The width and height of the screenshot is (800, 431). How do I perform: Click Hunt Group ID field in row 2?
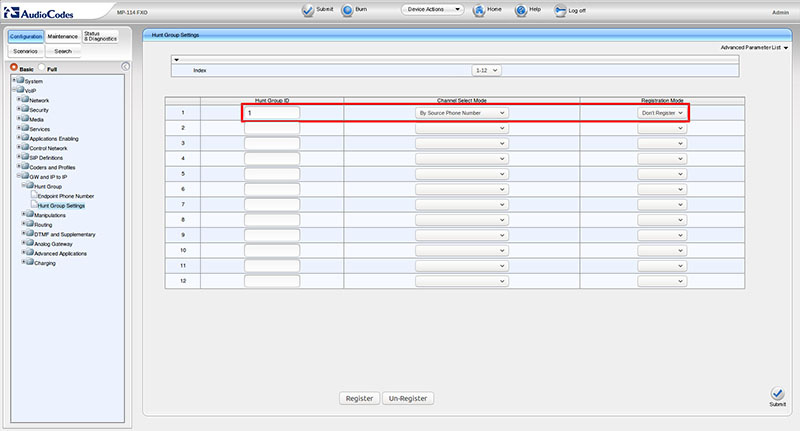pos(272,128)
